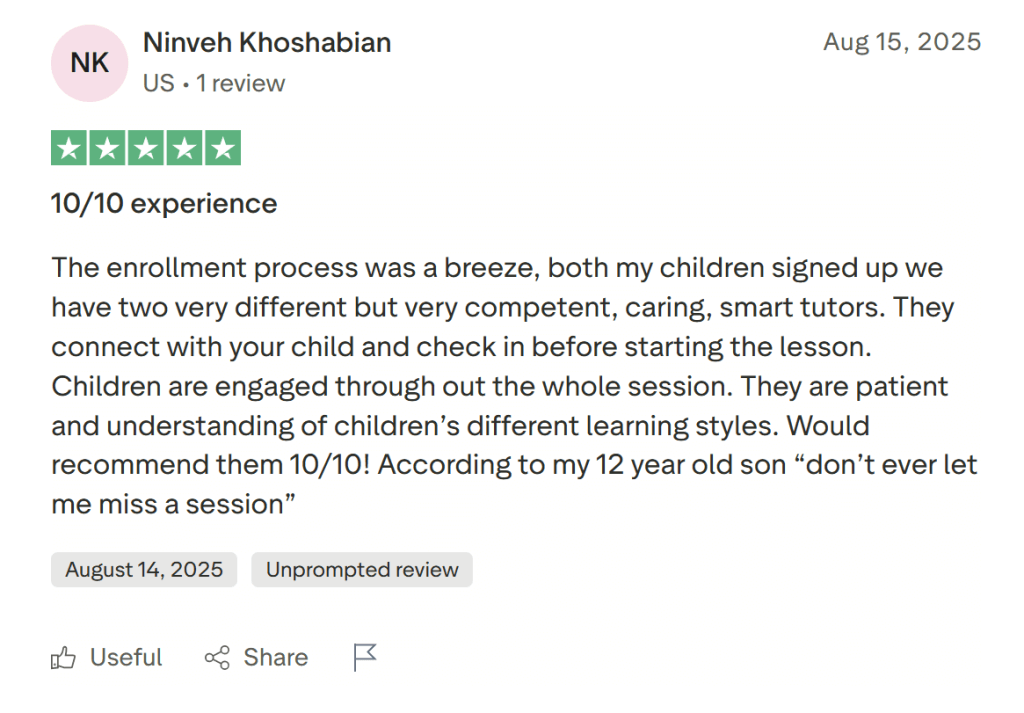
Task: Click the Share label to share the review
Action: click(277, 657)
